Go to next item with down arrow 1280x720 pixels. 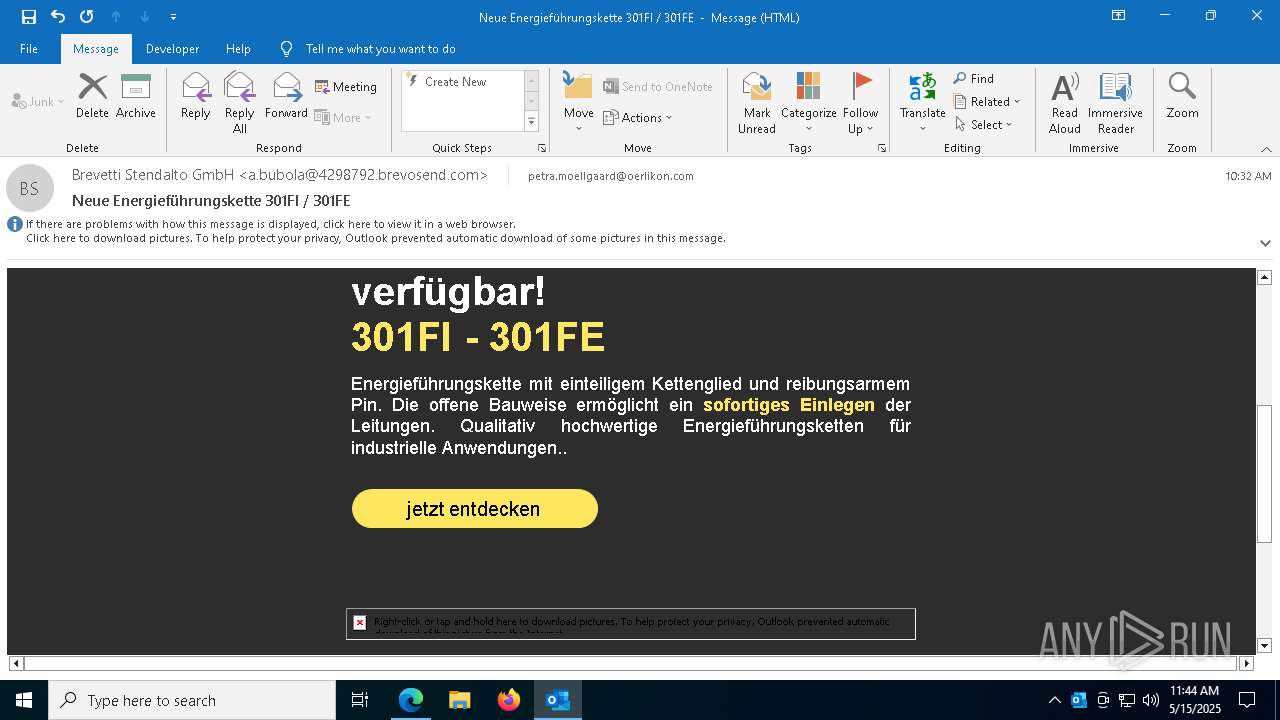[x=145, y=17]
